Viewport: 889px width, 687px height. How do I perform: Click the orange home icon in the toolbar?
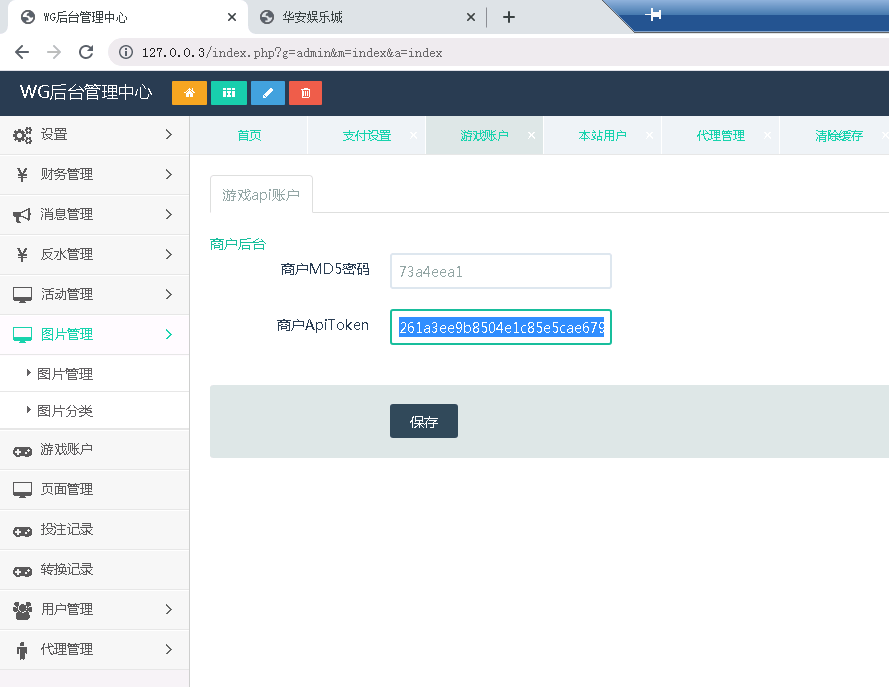point(188,92)
